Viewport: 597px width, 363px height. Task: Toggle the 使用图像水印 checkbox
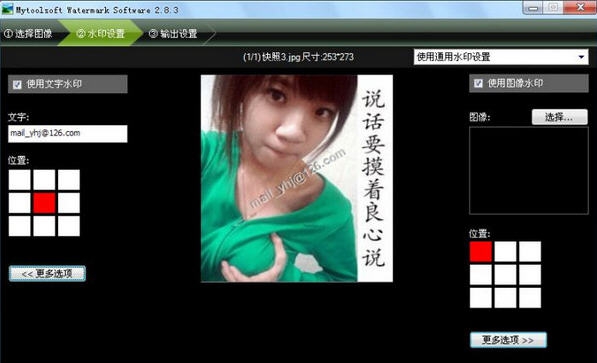click(478, 83)
